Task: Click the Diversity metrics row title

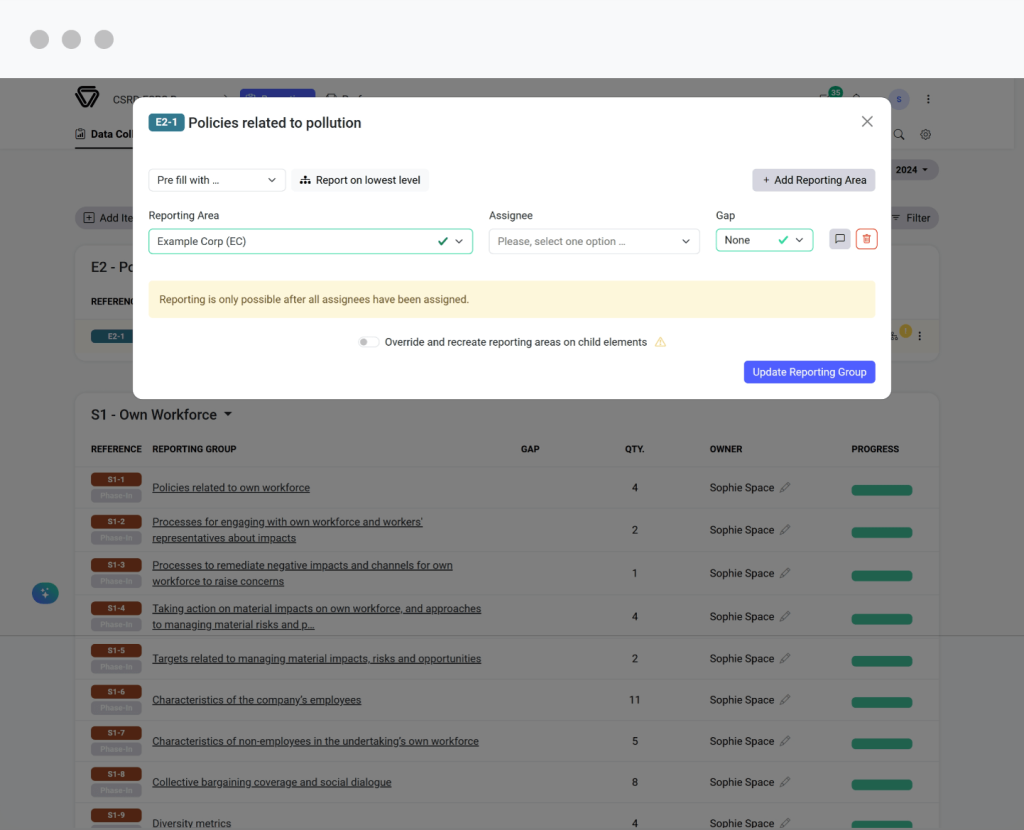Action: click(x=191, y=823)
